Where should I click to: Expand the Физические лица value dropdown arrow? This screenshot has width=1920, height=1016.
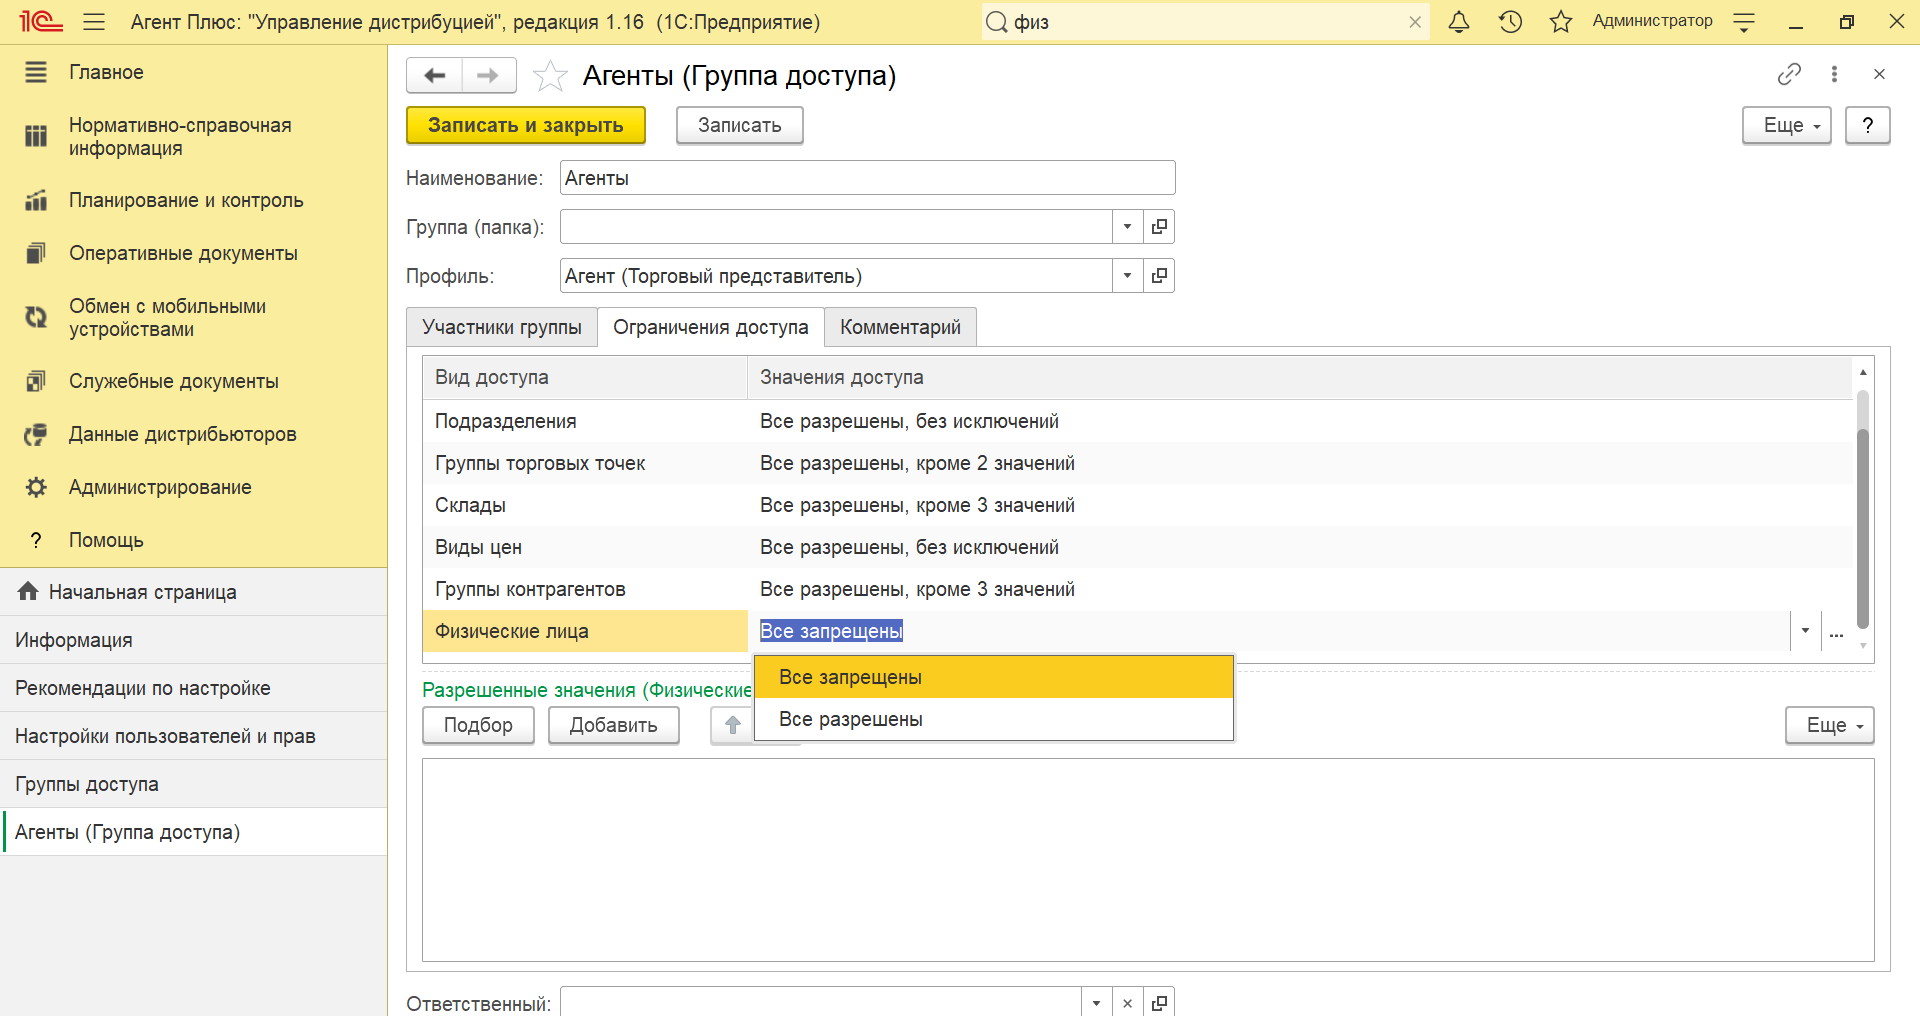1805,631
